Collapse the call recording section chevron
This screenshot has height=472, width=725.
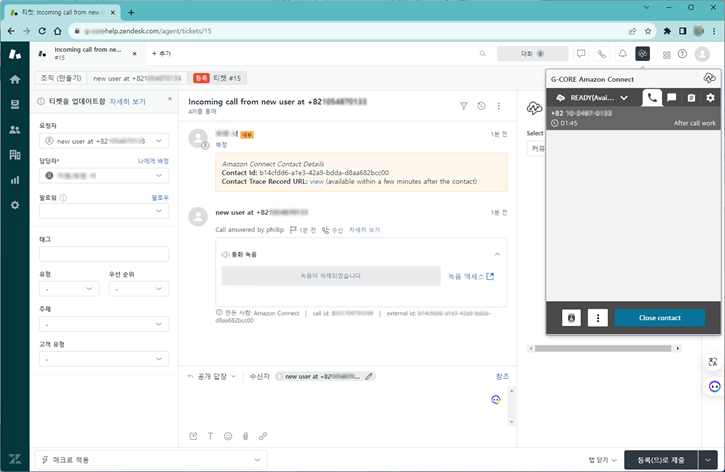(x=497, y=254)
